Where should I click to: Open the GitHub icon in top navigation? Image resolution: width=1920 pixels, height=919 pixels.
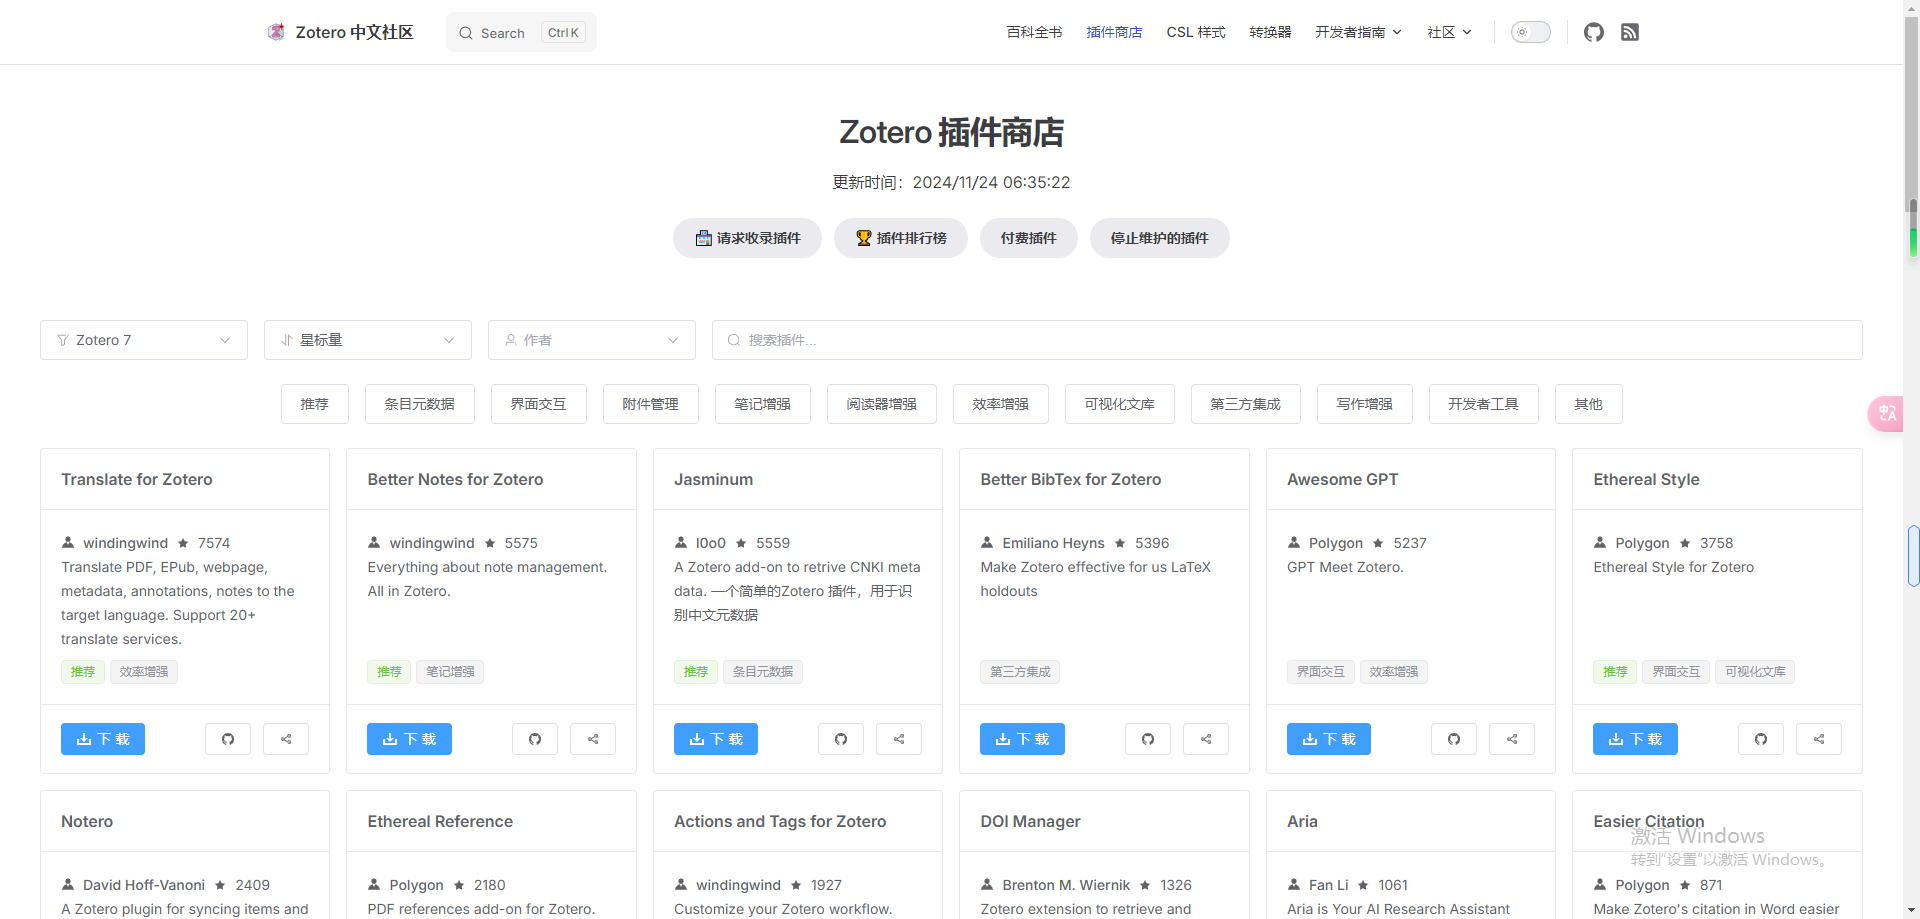pyautogui.click(x=1594, y=32)
